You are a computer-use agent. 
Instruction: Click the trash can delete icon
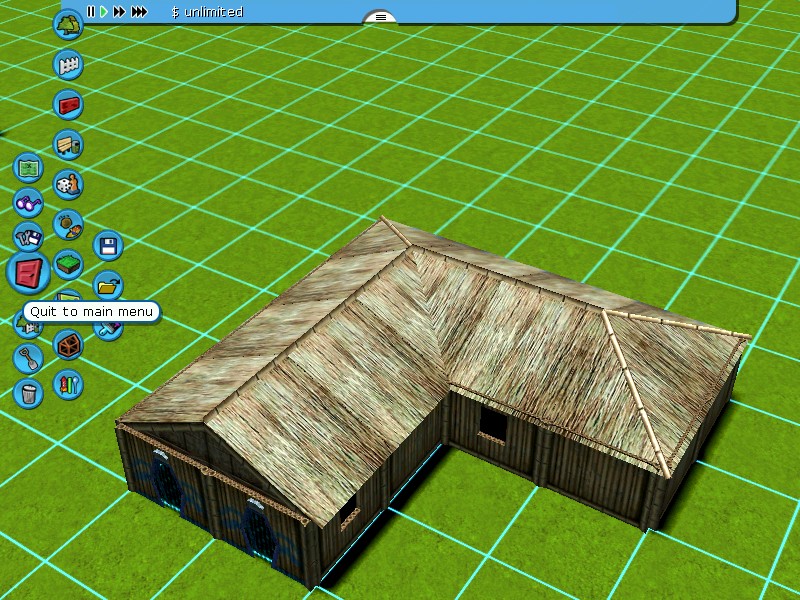pyautogui.click(x=28, y=392)
